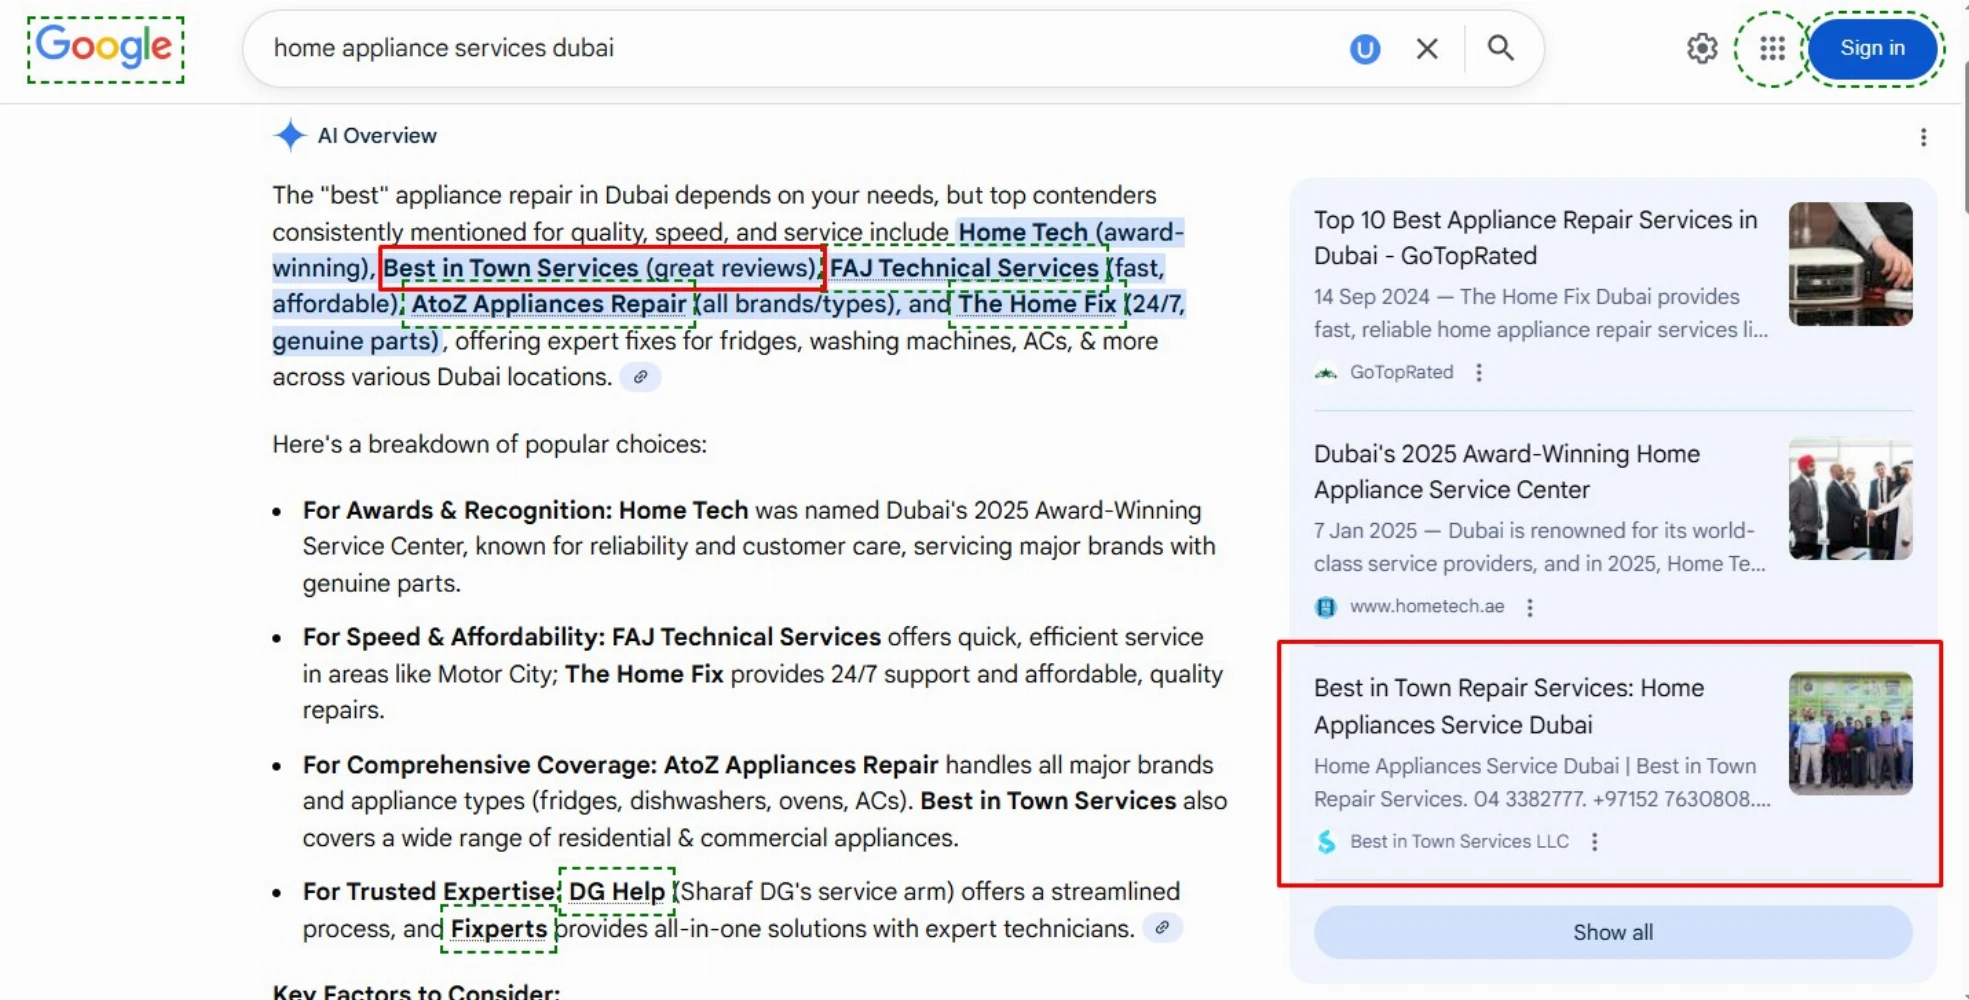Open AI Overview three-dot options
1969x1000 pixels.
pyautogui.click(x=1922, y=137)
